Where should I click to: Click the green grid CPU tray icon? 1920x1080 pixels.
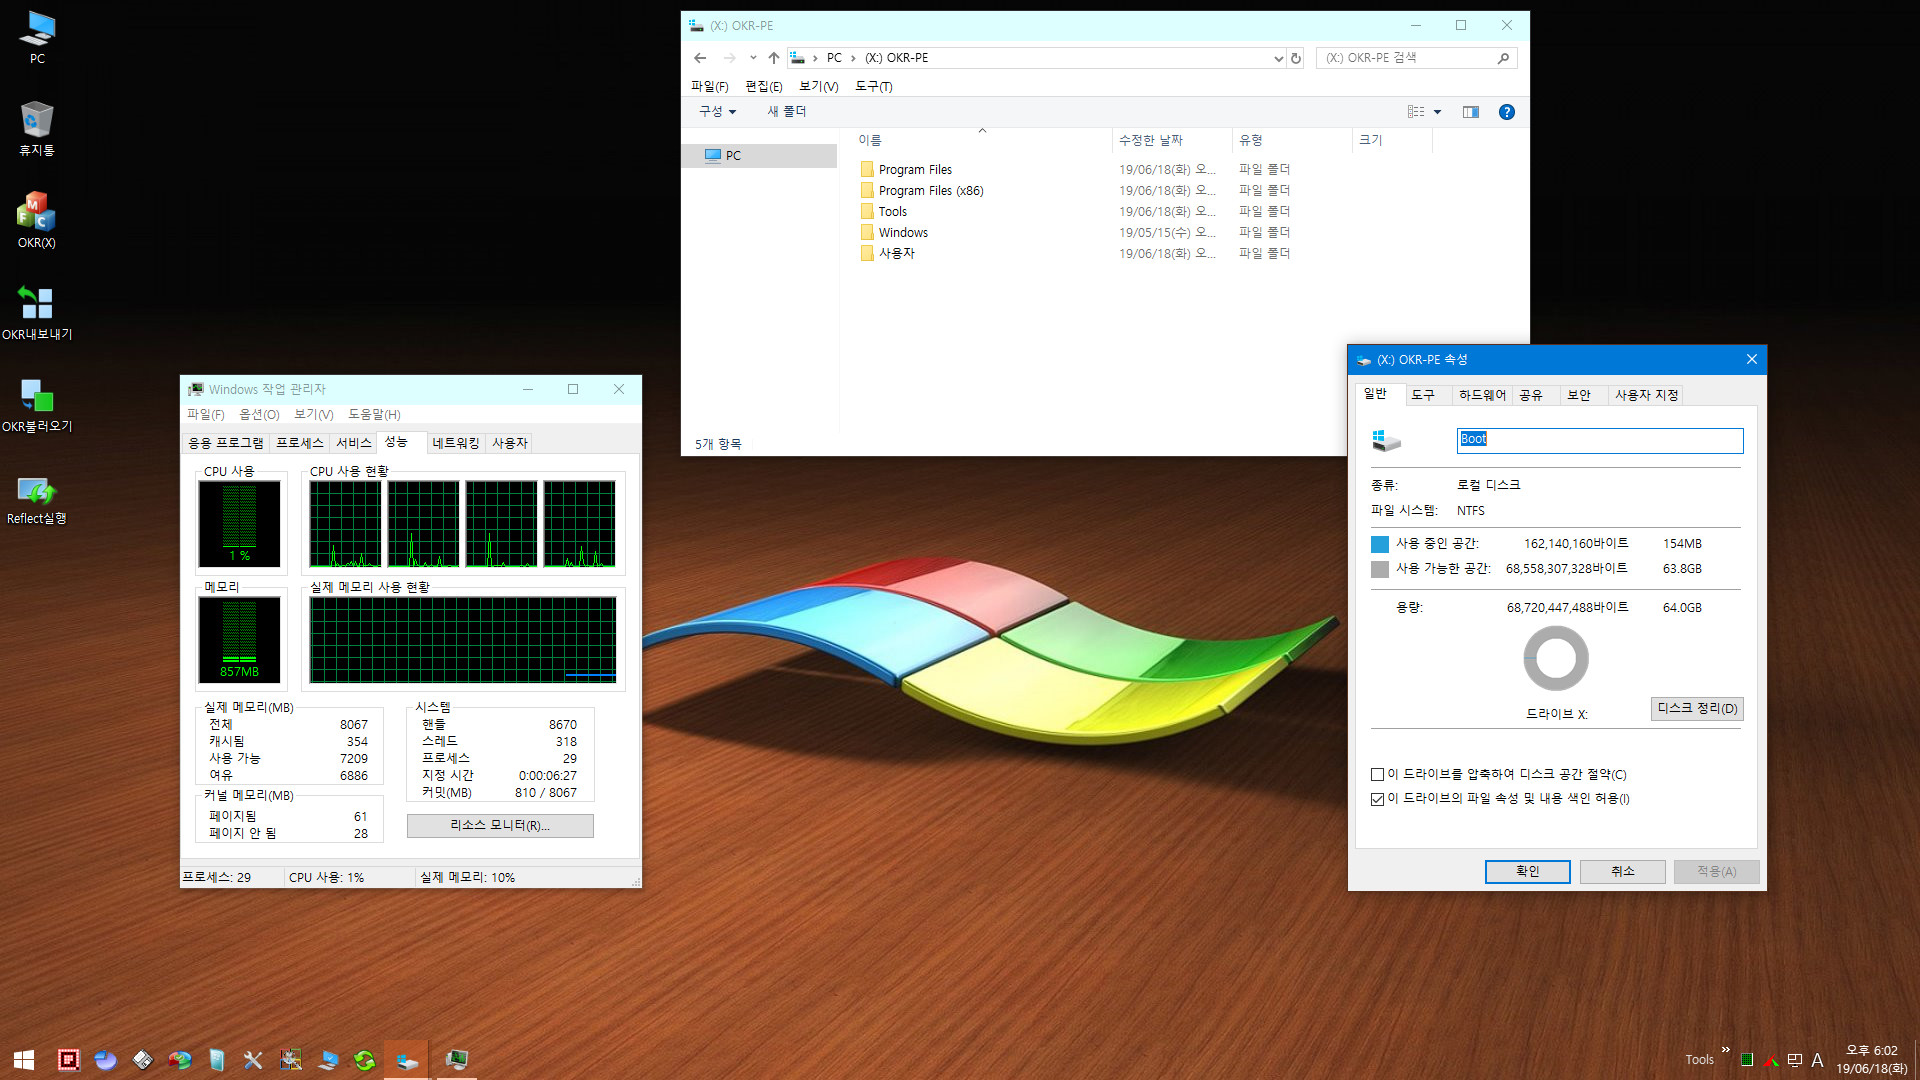tap(1747, 1060)
